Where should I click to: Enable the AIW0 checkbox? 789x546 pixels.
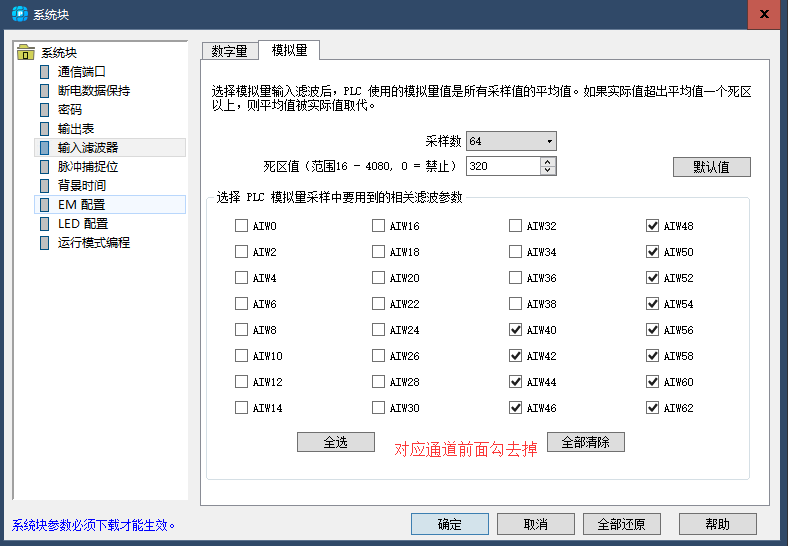click(242, 225)
